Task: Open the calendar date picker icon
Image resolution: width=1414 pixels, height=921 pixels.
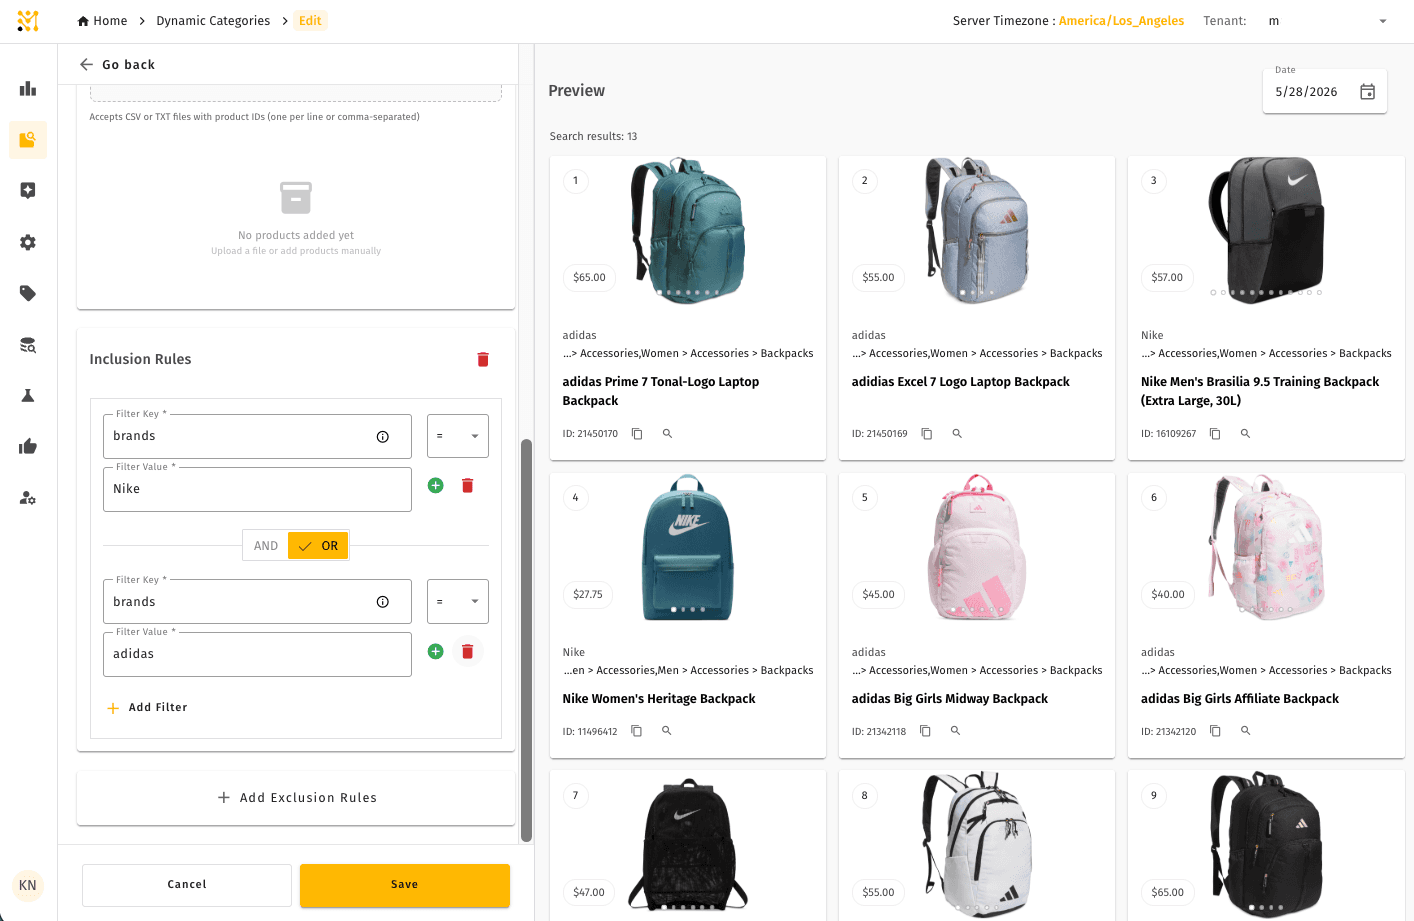Action: click(x=1367, y=92)
